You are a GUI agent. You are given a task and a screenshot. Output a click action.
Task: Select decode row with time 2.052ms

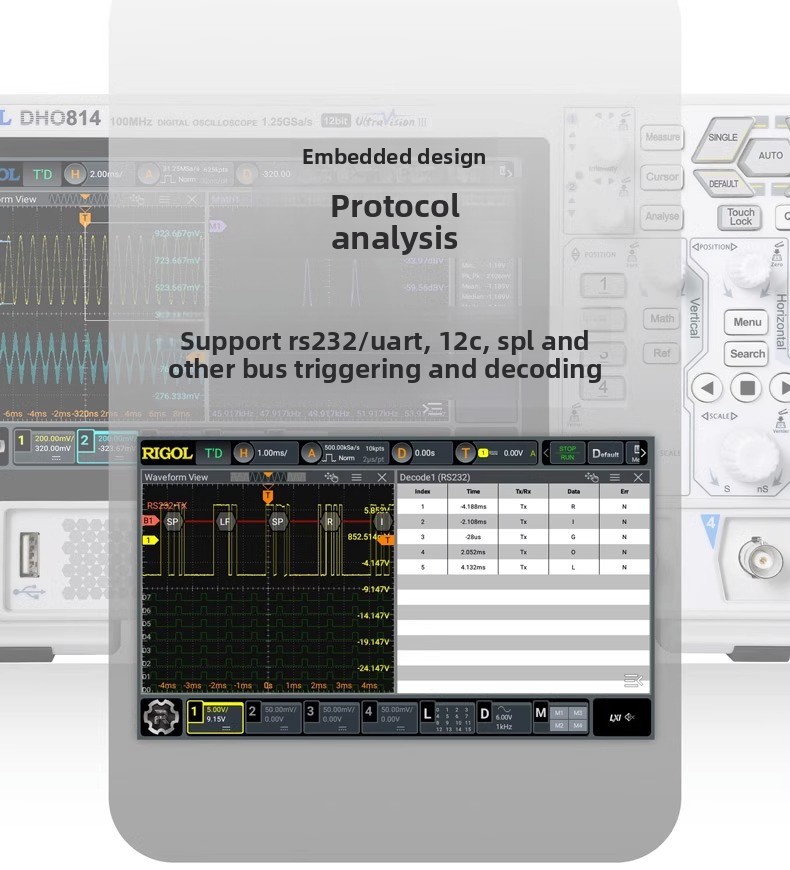[x=523, y=552]
